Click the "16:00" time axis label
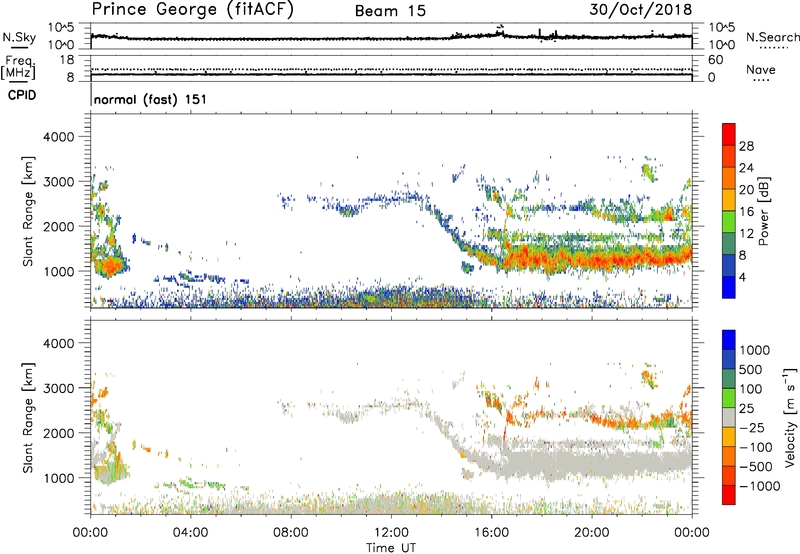800x554 pixels. tap(491, 533)
